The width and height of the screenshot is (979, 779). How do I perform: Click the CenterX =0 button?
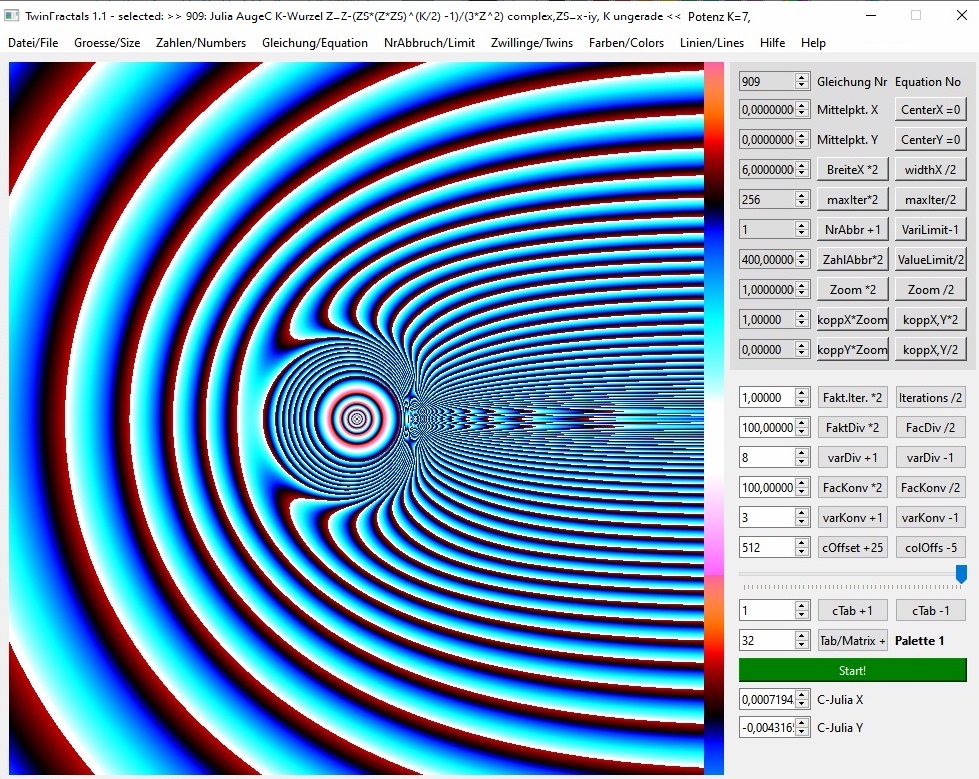pyautogui.click(x=930, y=109)
